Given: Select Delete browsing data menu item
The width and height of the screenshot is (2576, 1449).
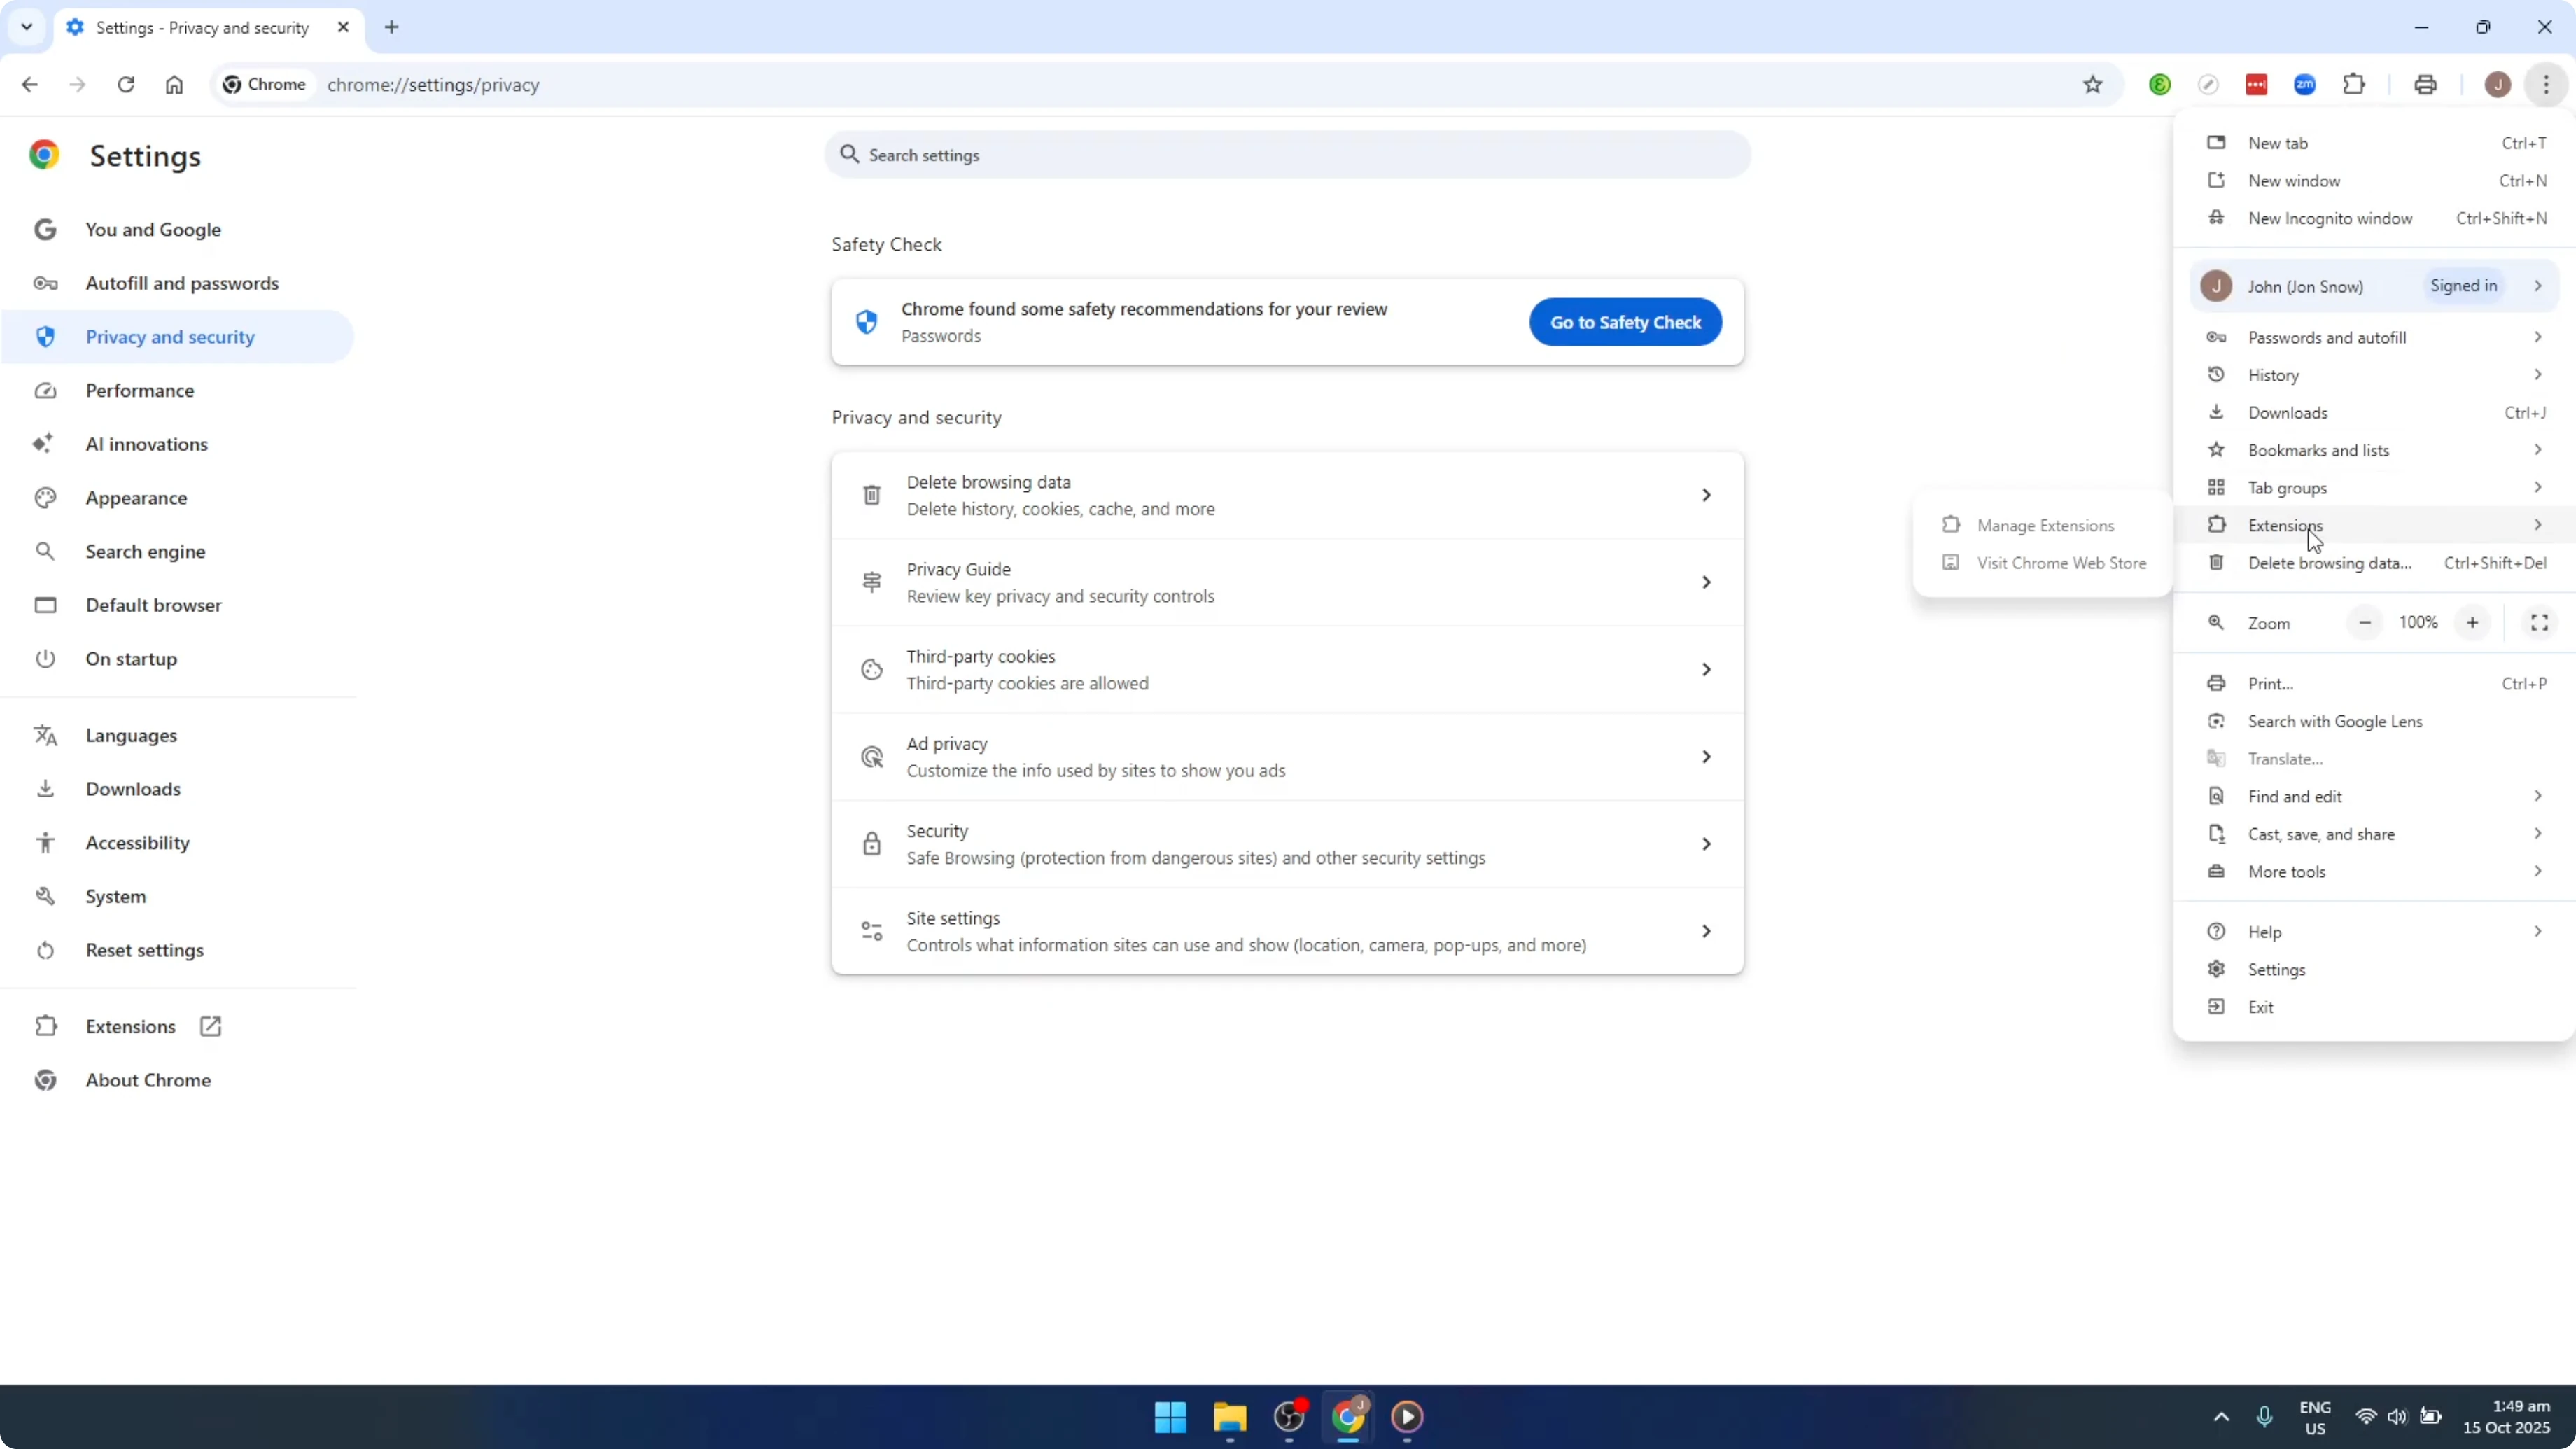Looking at the screenshot, I should tap(2375, 564).
